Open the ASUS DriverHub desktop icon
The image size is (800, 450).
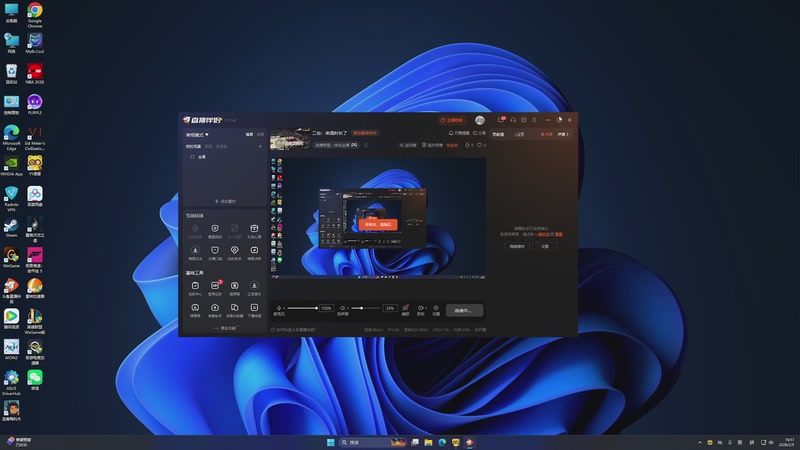(11, 383)
